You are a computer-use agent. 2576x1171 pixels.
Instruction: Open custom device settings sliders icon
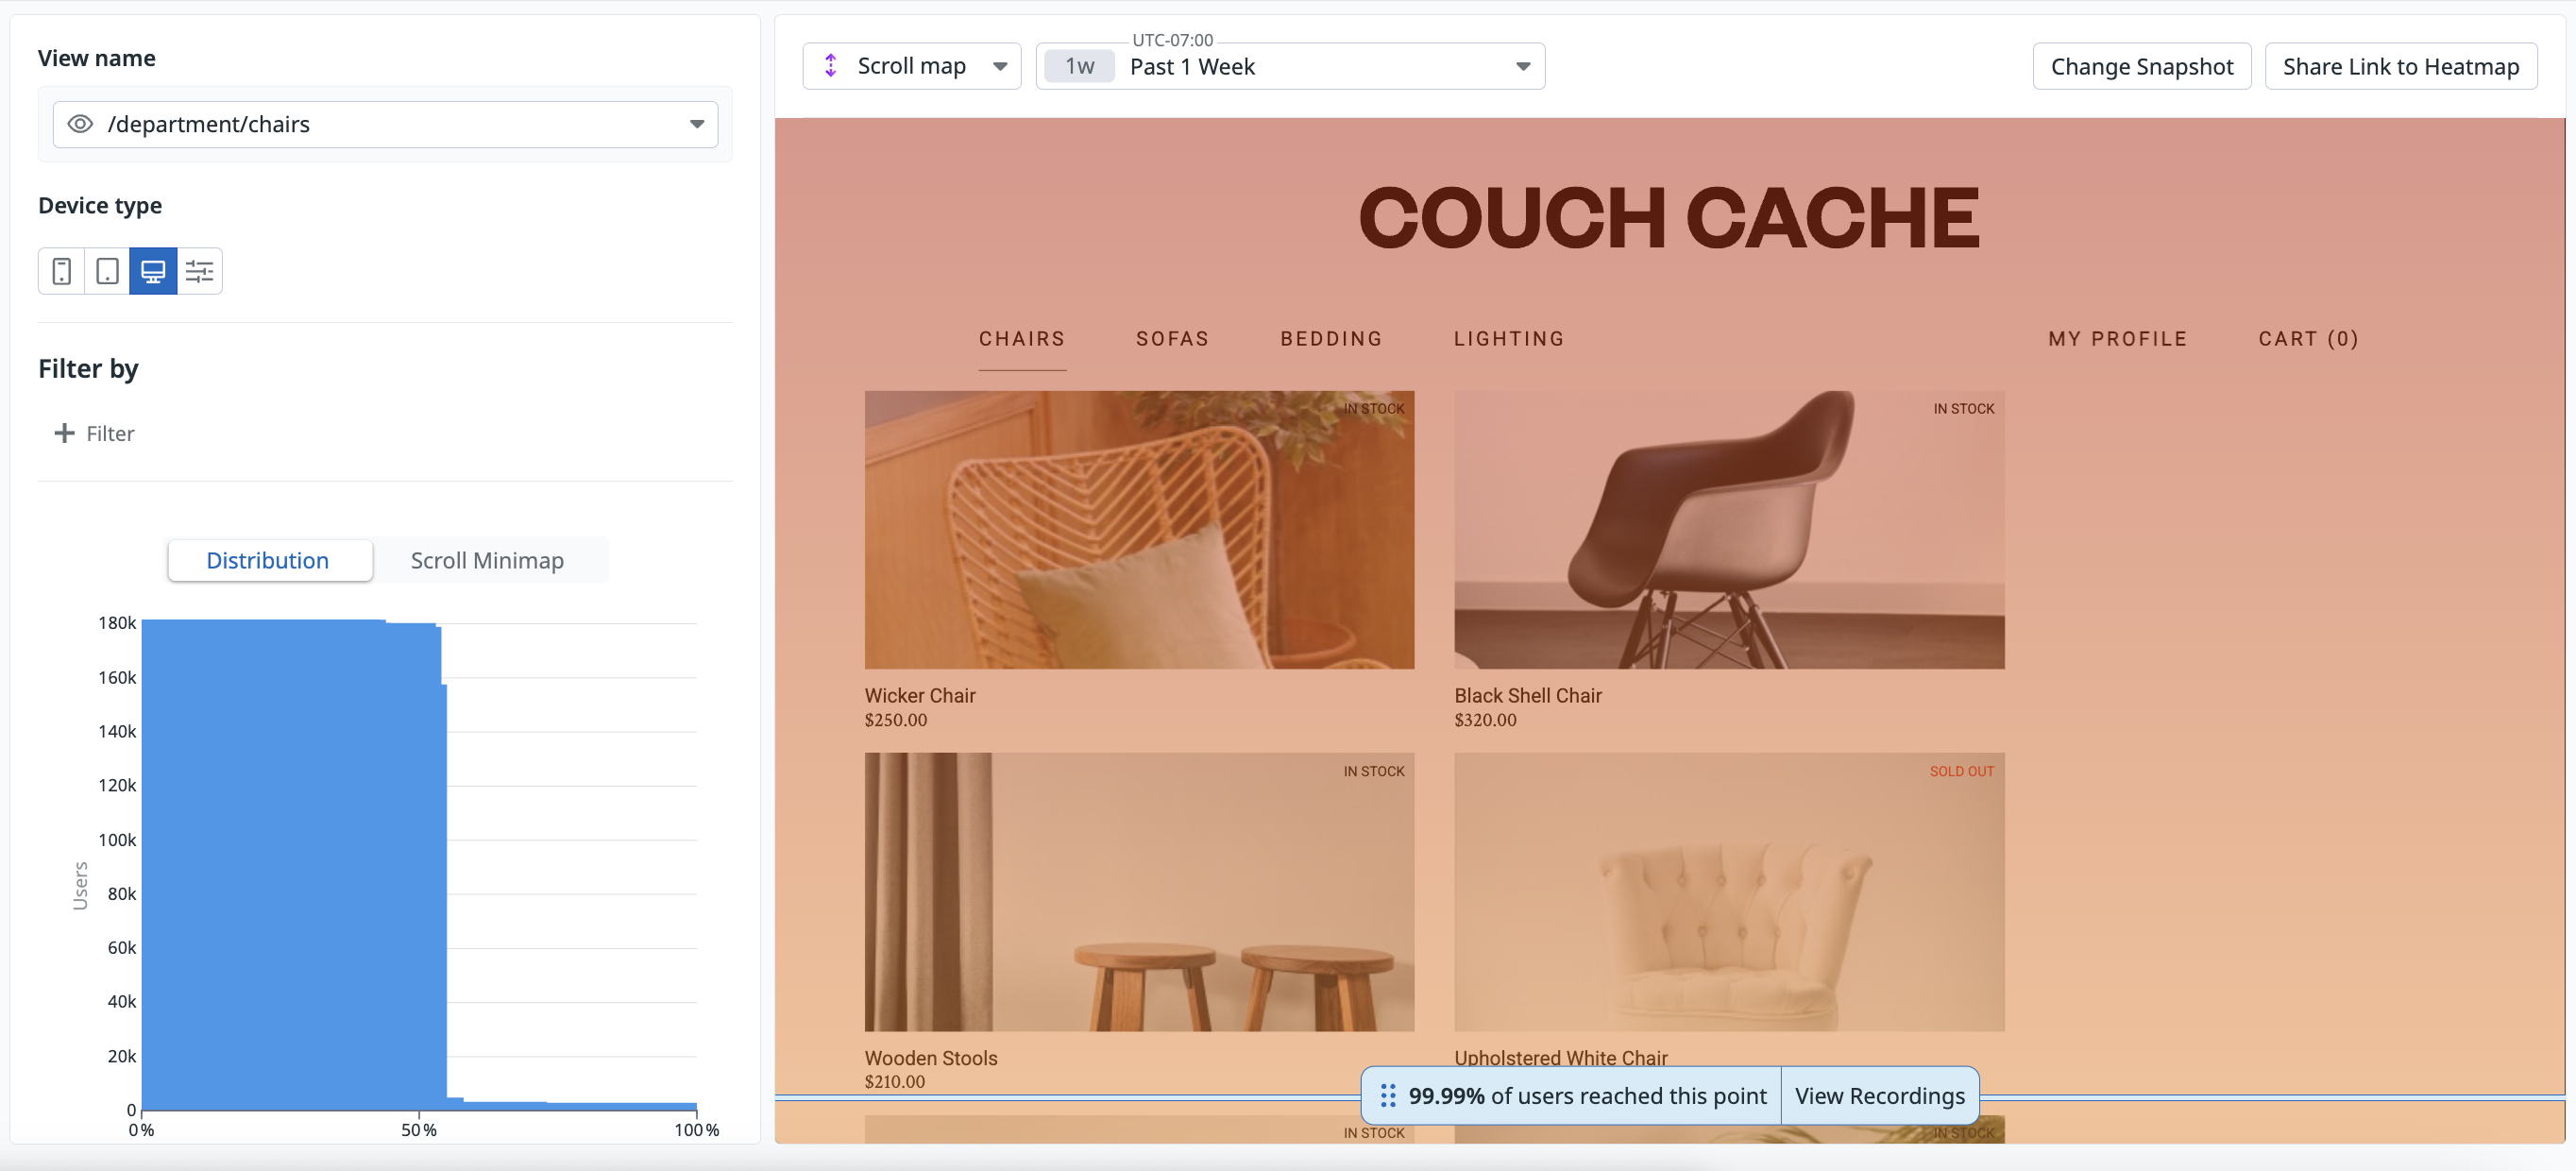tap(199, 271)
